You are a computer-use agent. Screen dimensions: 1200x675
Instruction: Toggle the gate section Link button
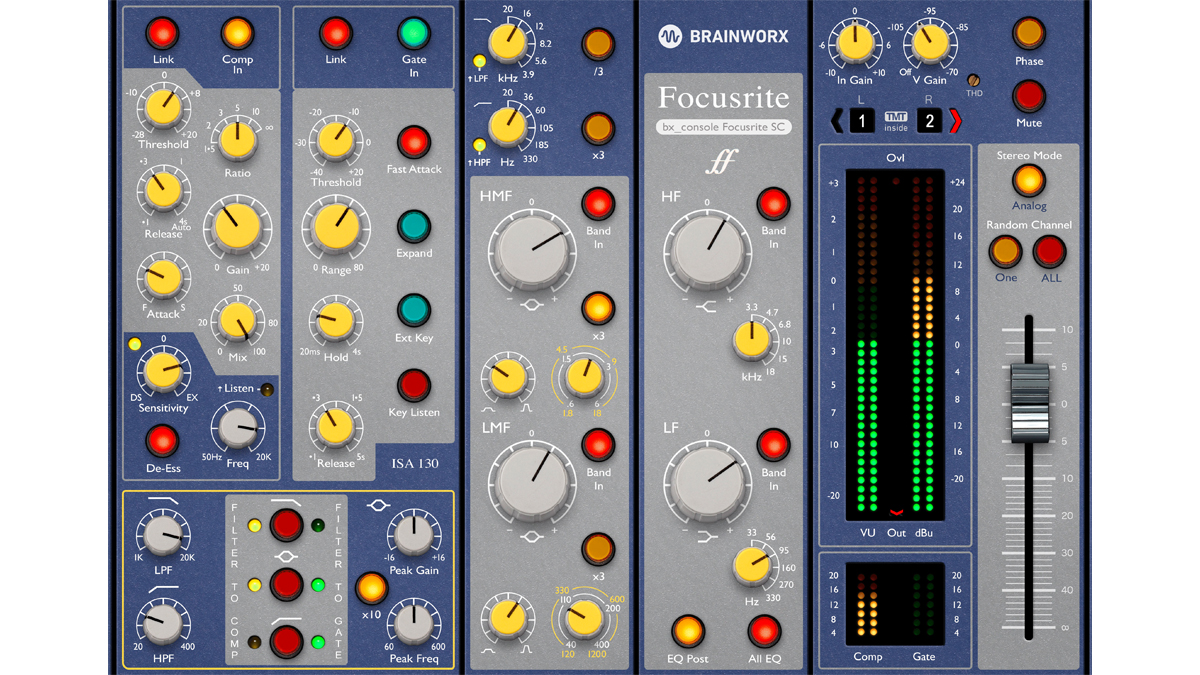click(x=336, y=34)
